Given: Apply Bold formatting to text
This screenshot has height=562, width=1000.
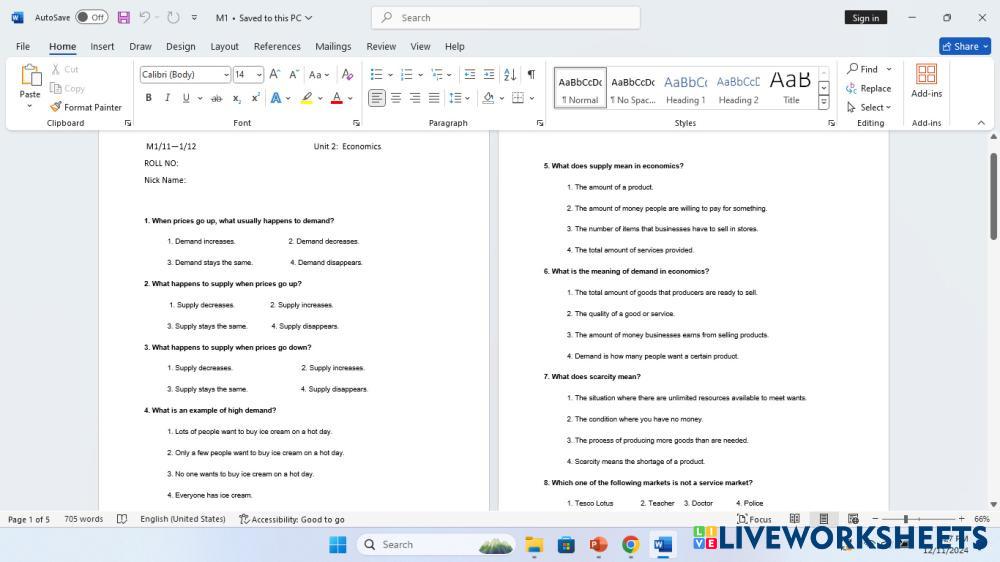Looking at the screenshot, I should coord(149,98).
